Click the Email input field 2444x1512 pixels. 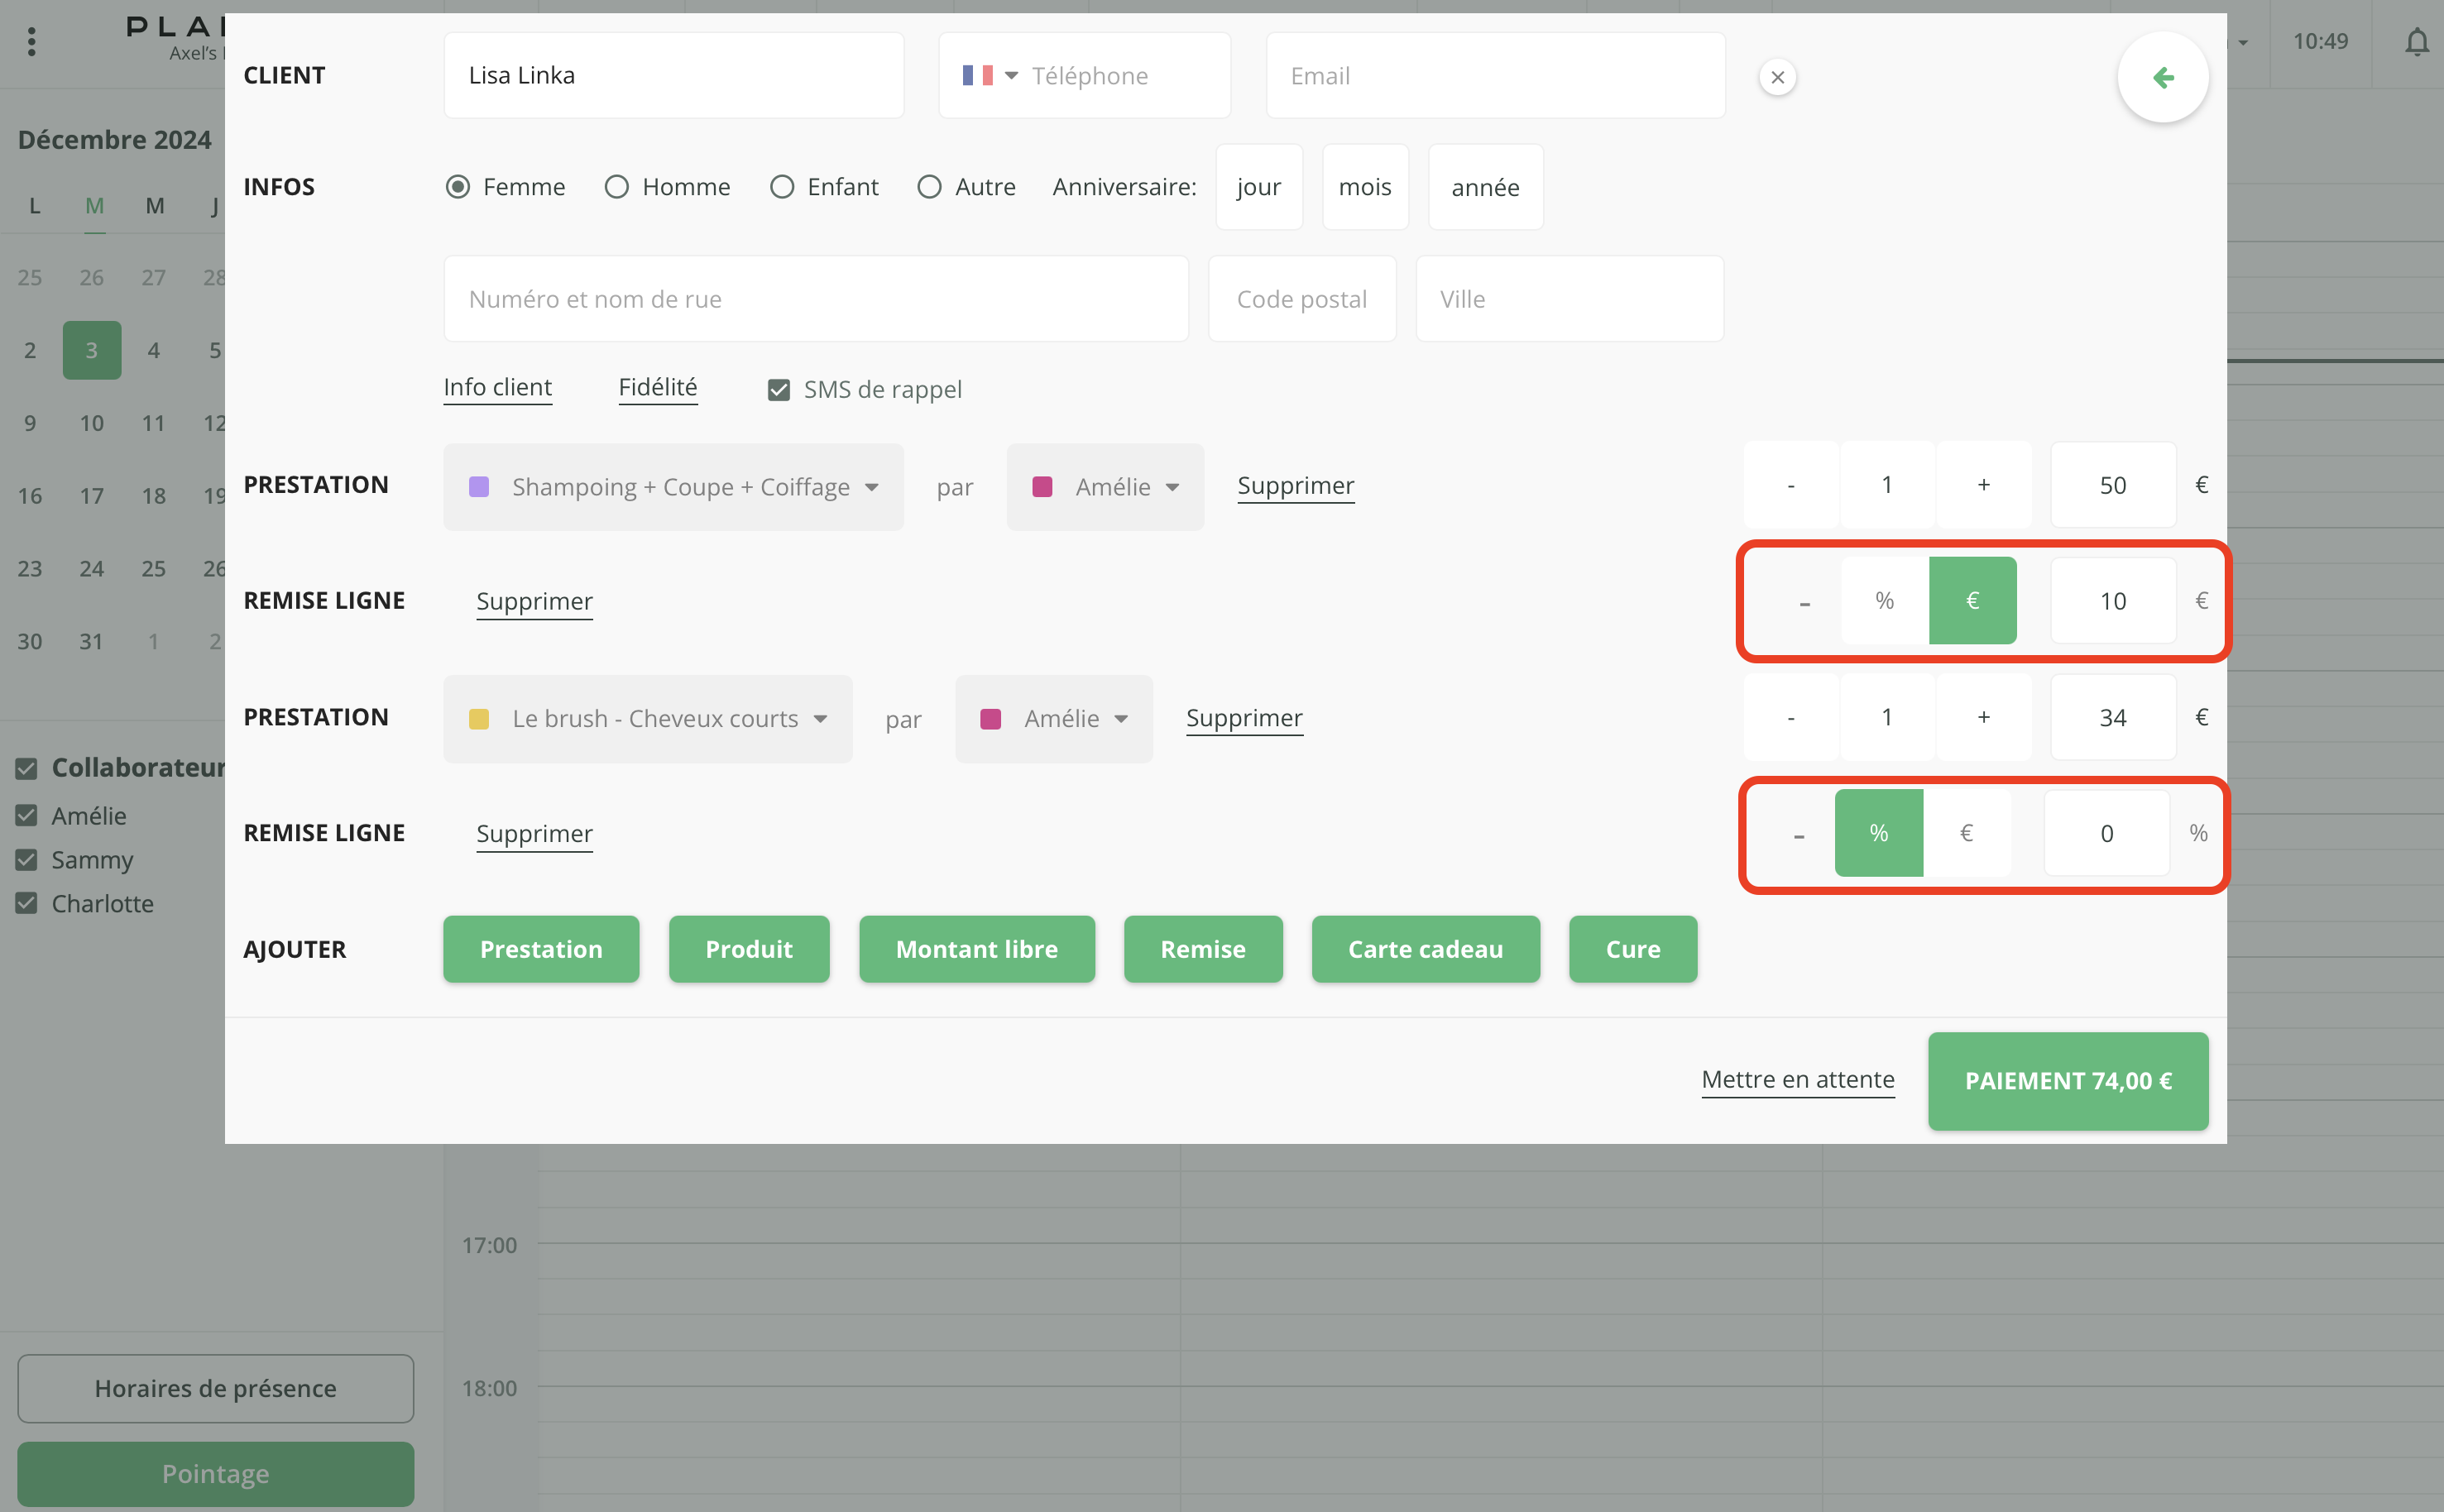(1494, 76)
